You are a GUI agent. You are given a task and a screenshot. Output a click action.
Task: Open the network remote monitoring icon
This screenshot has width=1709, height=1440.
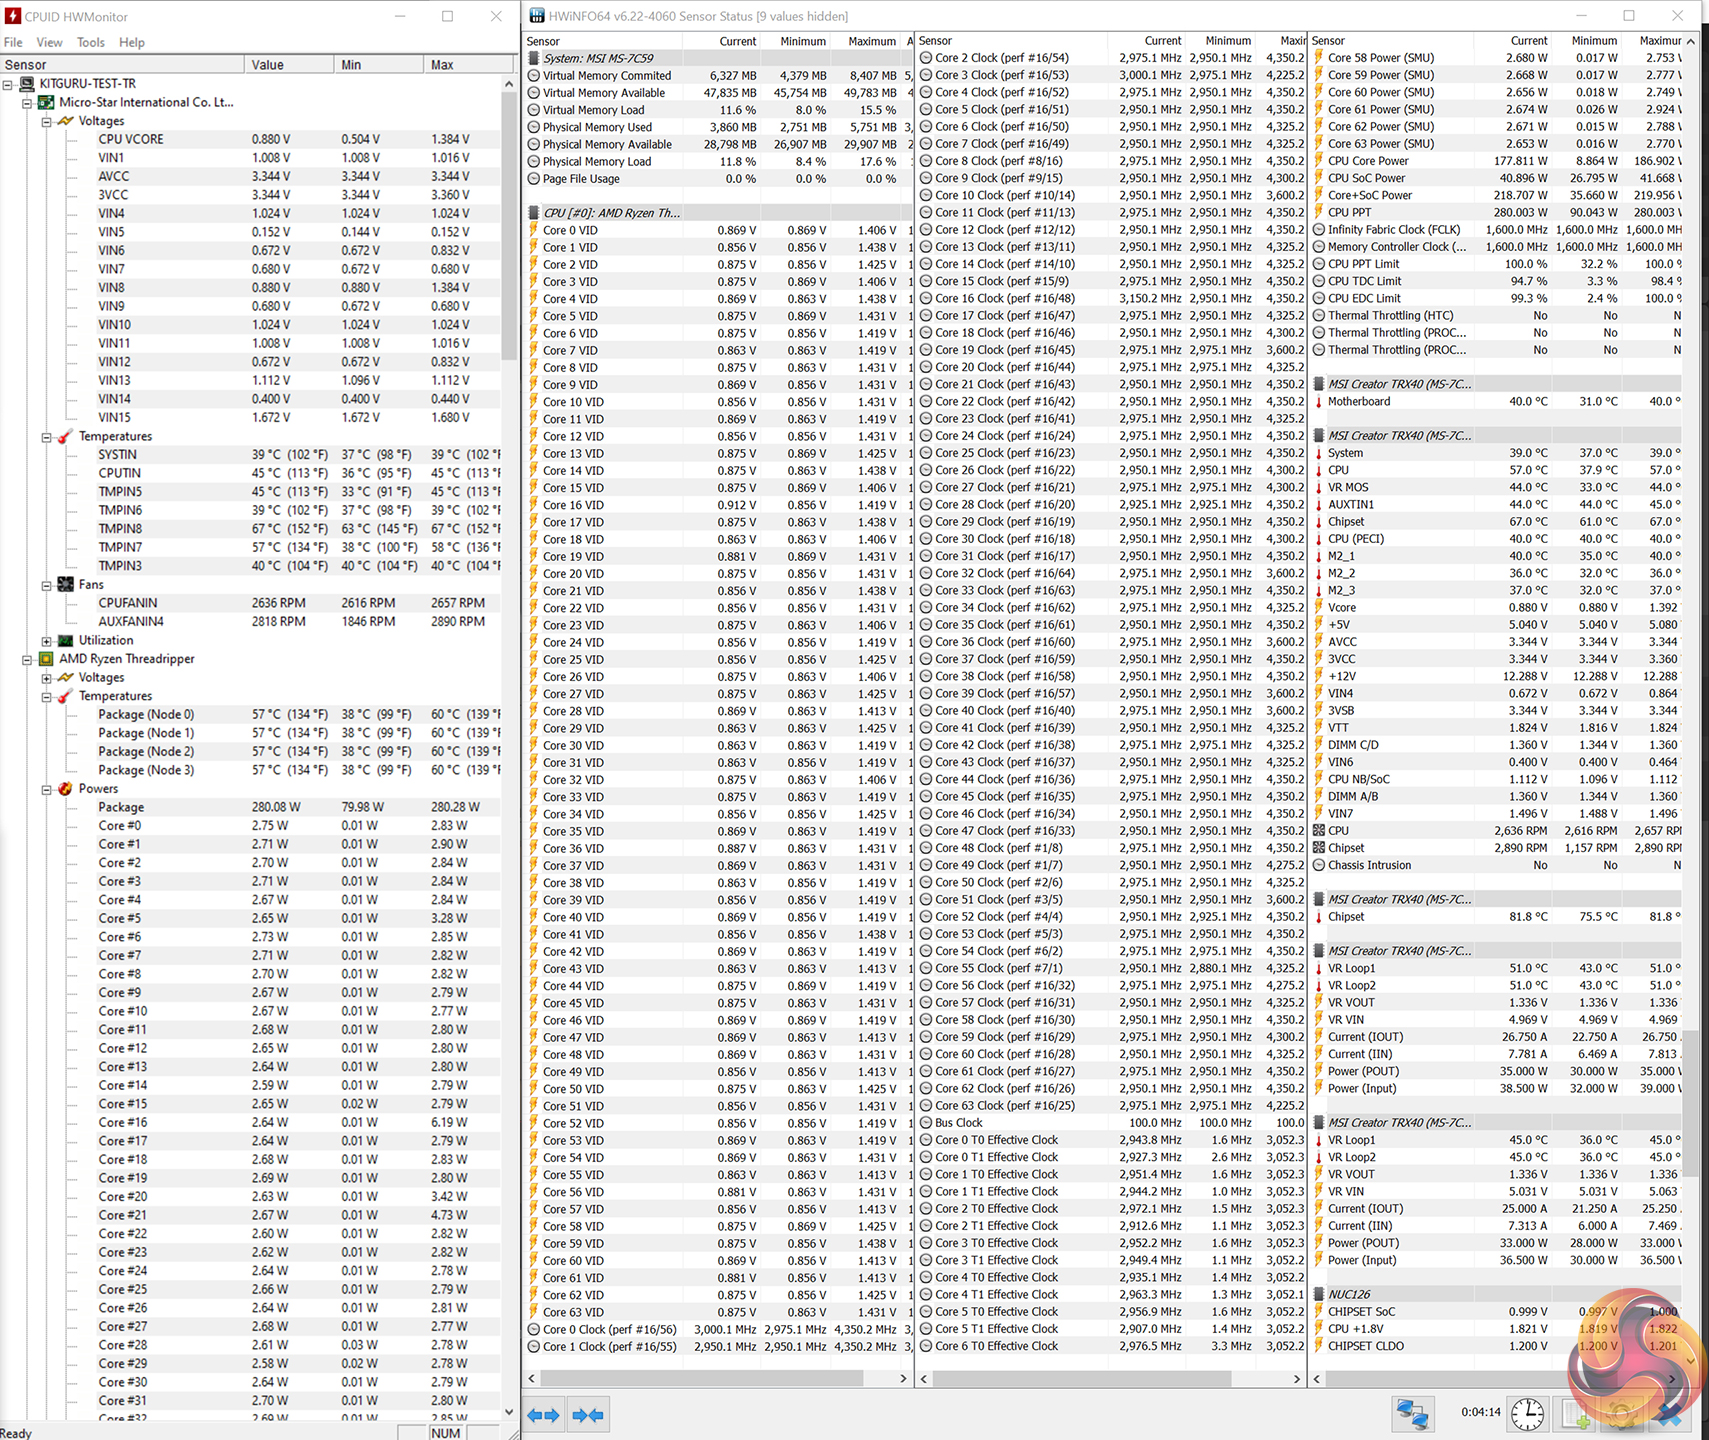(x=1412, y=1414)
